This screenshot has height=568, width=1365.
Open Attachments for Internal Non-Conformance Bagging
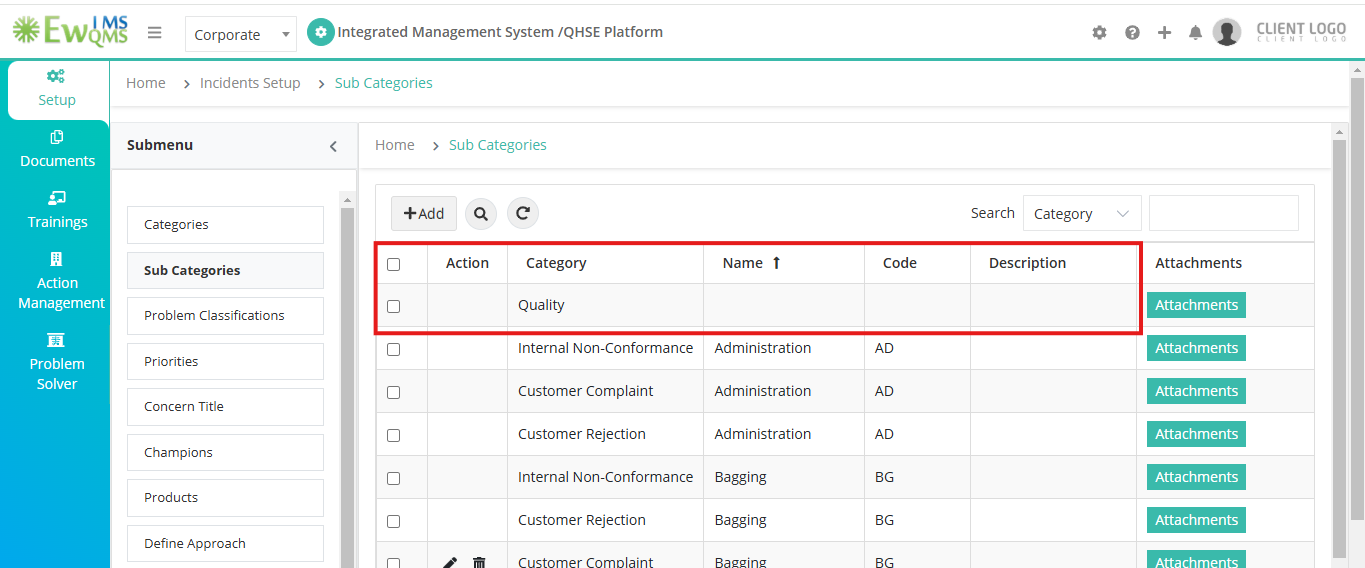[x=1196, y=477]
